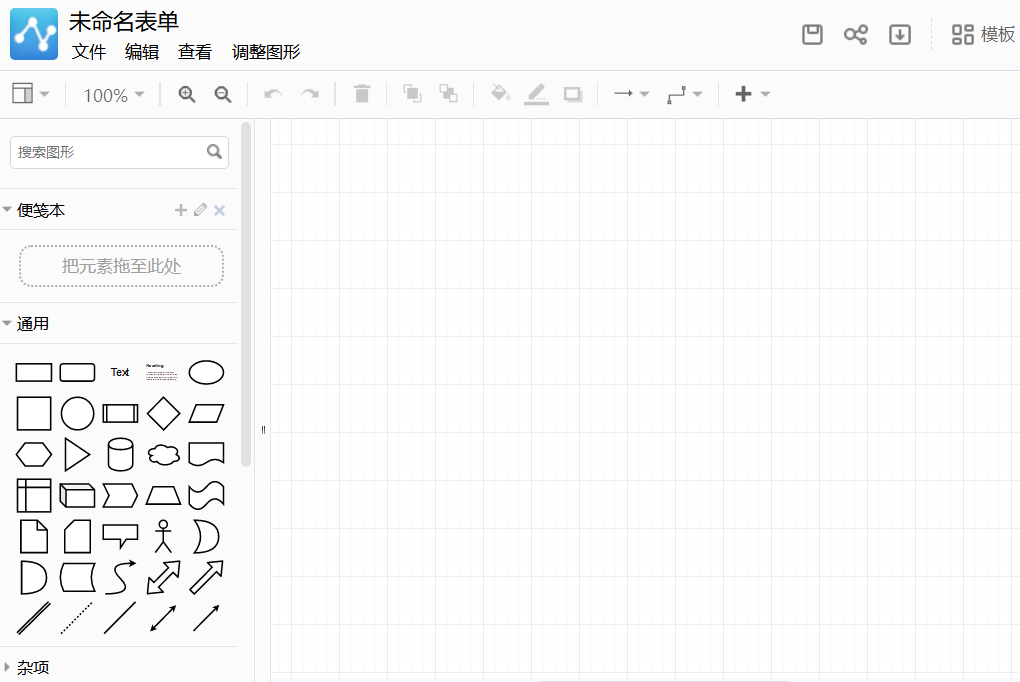Select the trapezoid shape
The image size is (1020, 682).
click(x=163, y=495)
